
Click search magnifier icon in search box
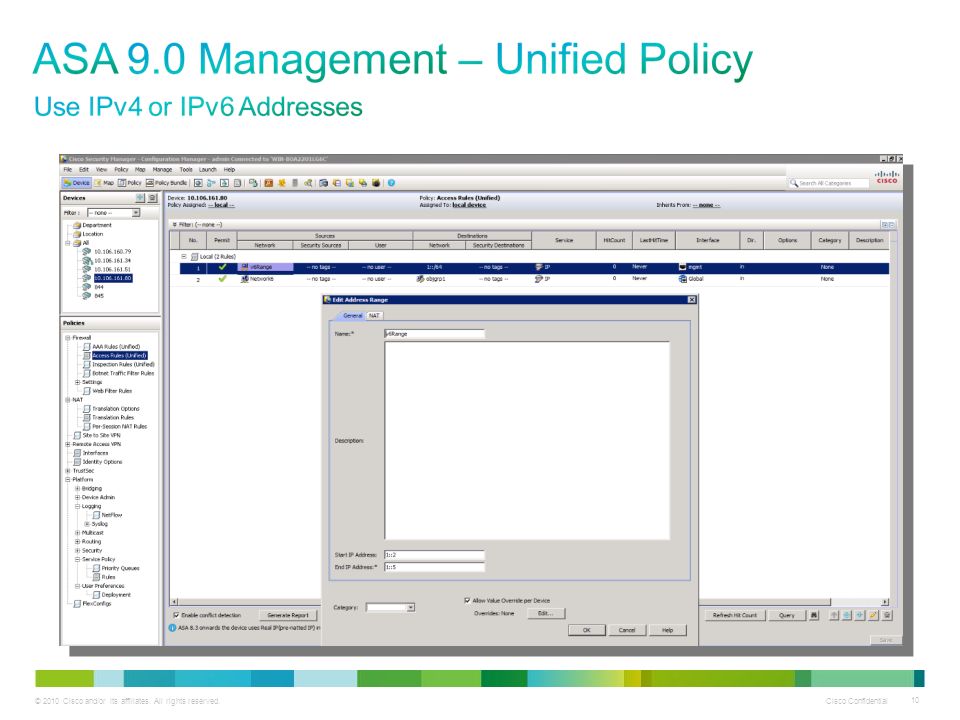(793, 183)
